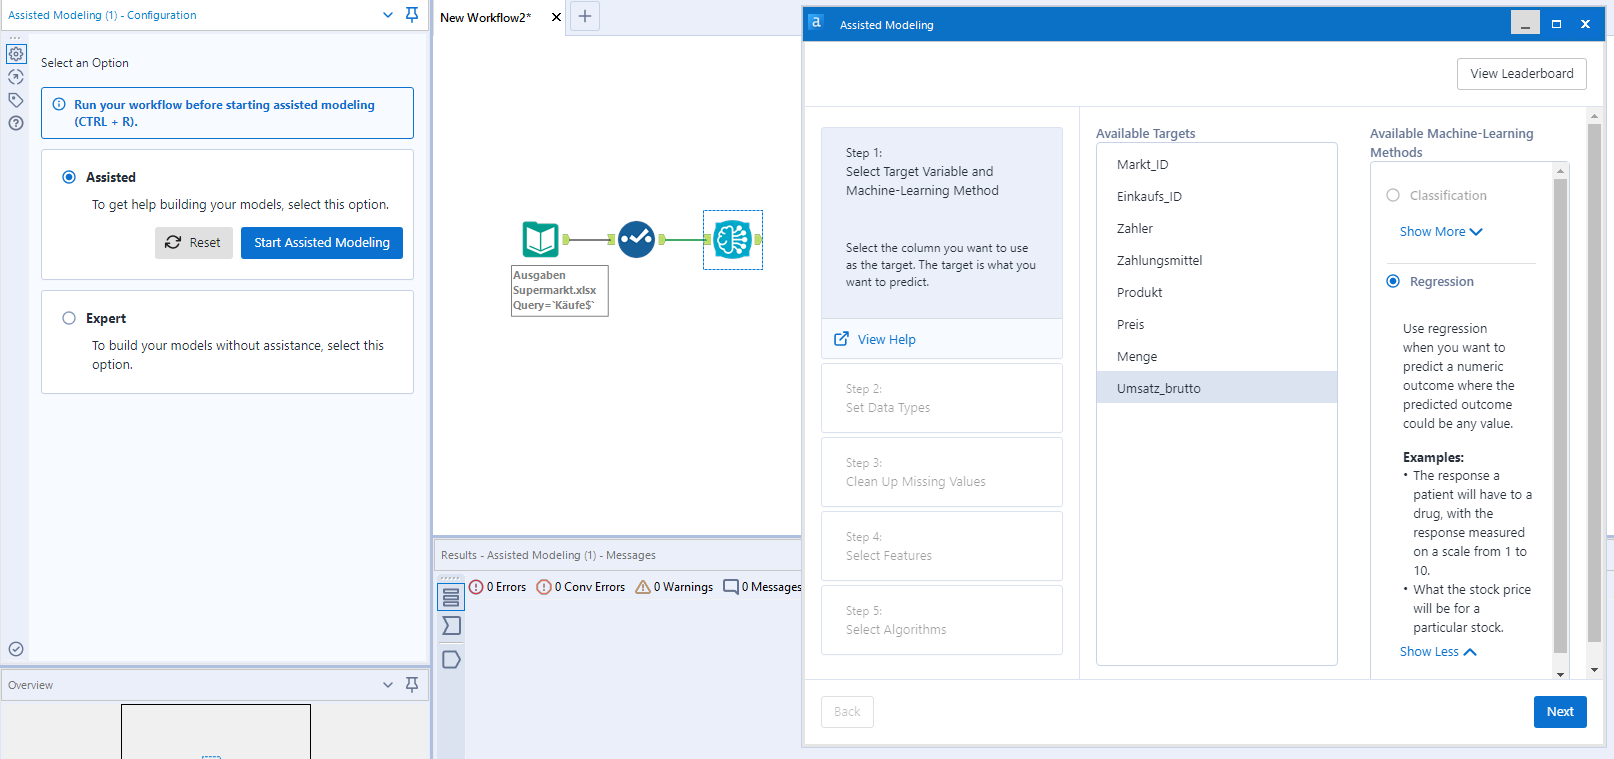The height and width of the screenshot is (759, 1614).
Task: Open the annotation tag icon in sidebar
Action: tap(16, 100)
